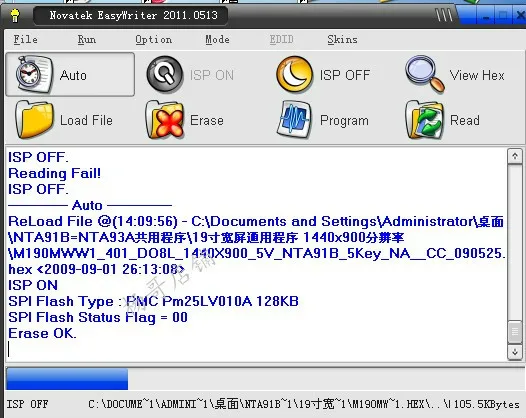Click the Auto button label

73,75
